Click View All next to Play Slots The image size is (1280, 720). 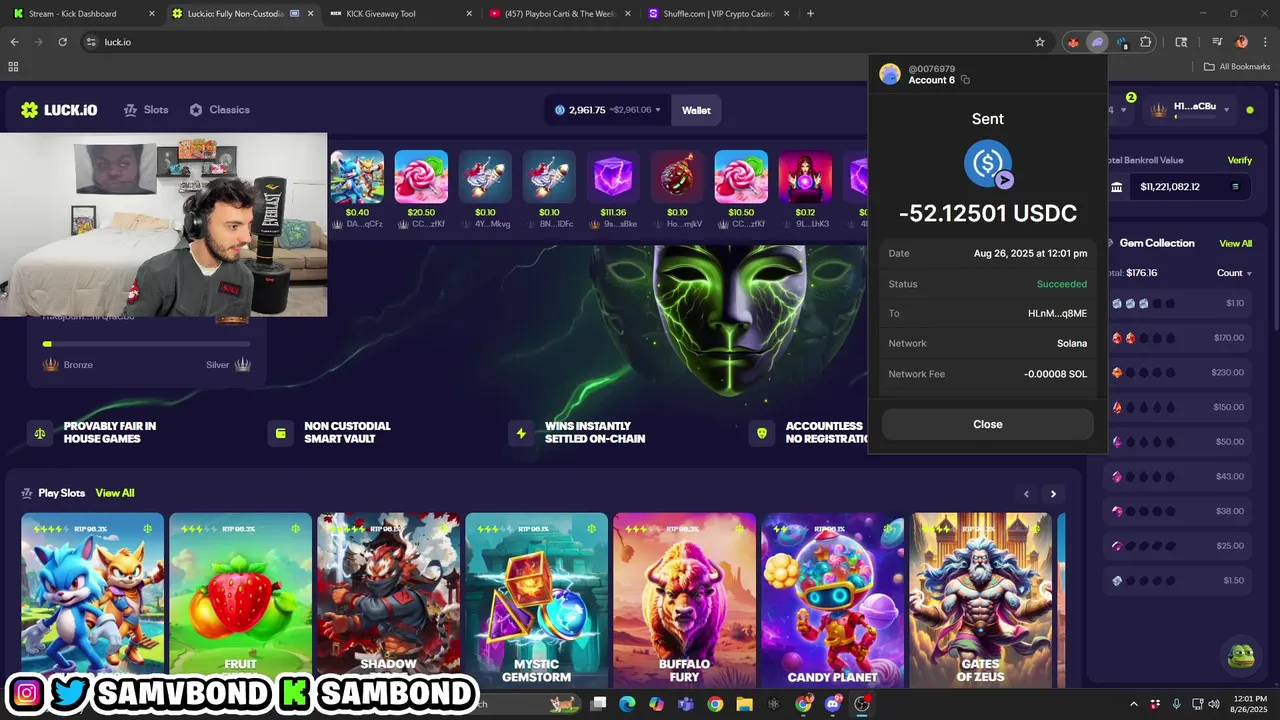[115, 493]
